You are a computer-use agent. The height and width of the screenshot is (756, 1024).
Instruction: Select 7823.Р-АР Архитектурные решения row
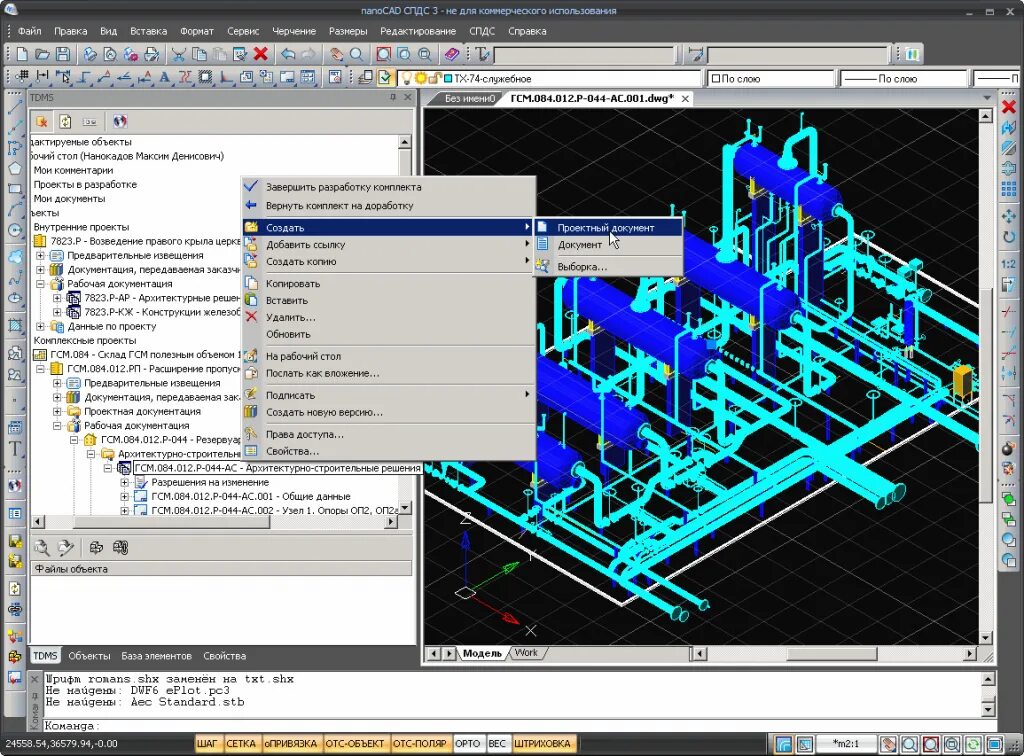tap(162, 298)
